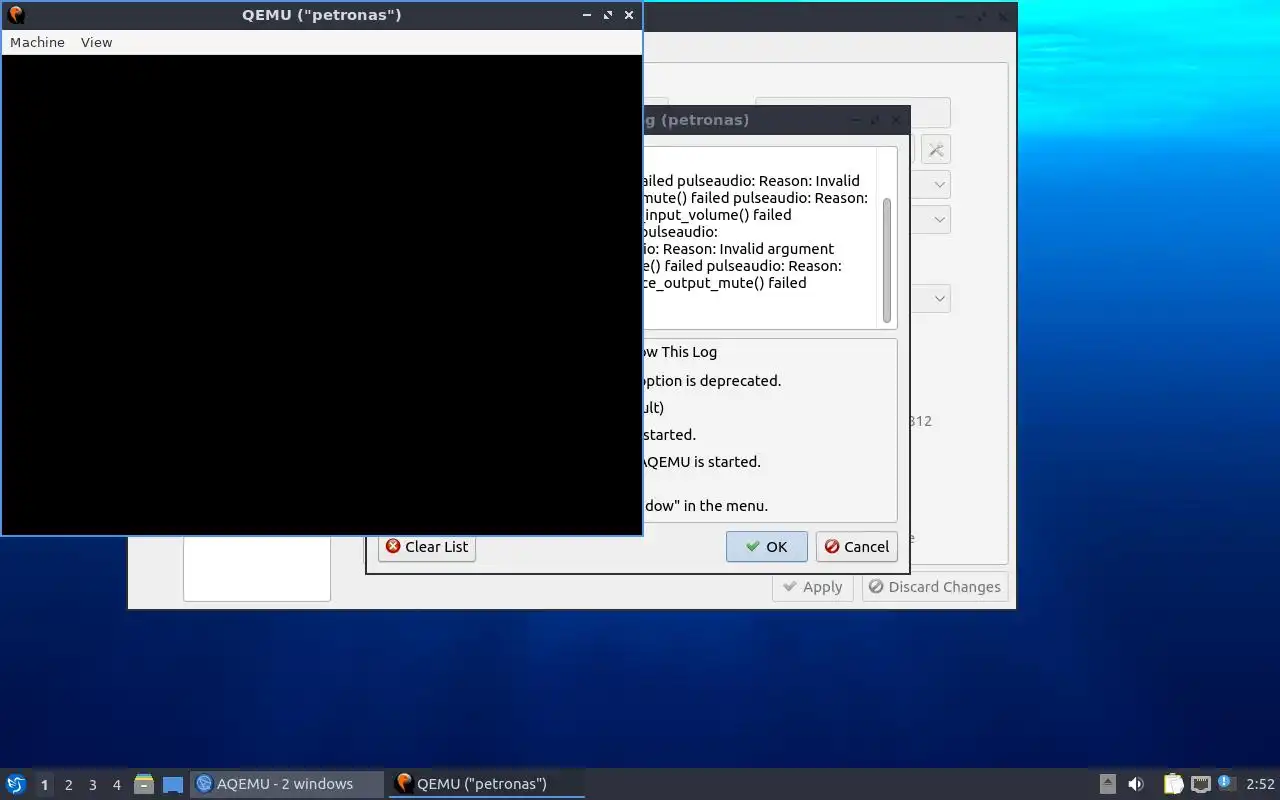The height and width of the screenshot is (800, 1280).
Task: Switch to workspace 2
Action: (x=68, y=784)
